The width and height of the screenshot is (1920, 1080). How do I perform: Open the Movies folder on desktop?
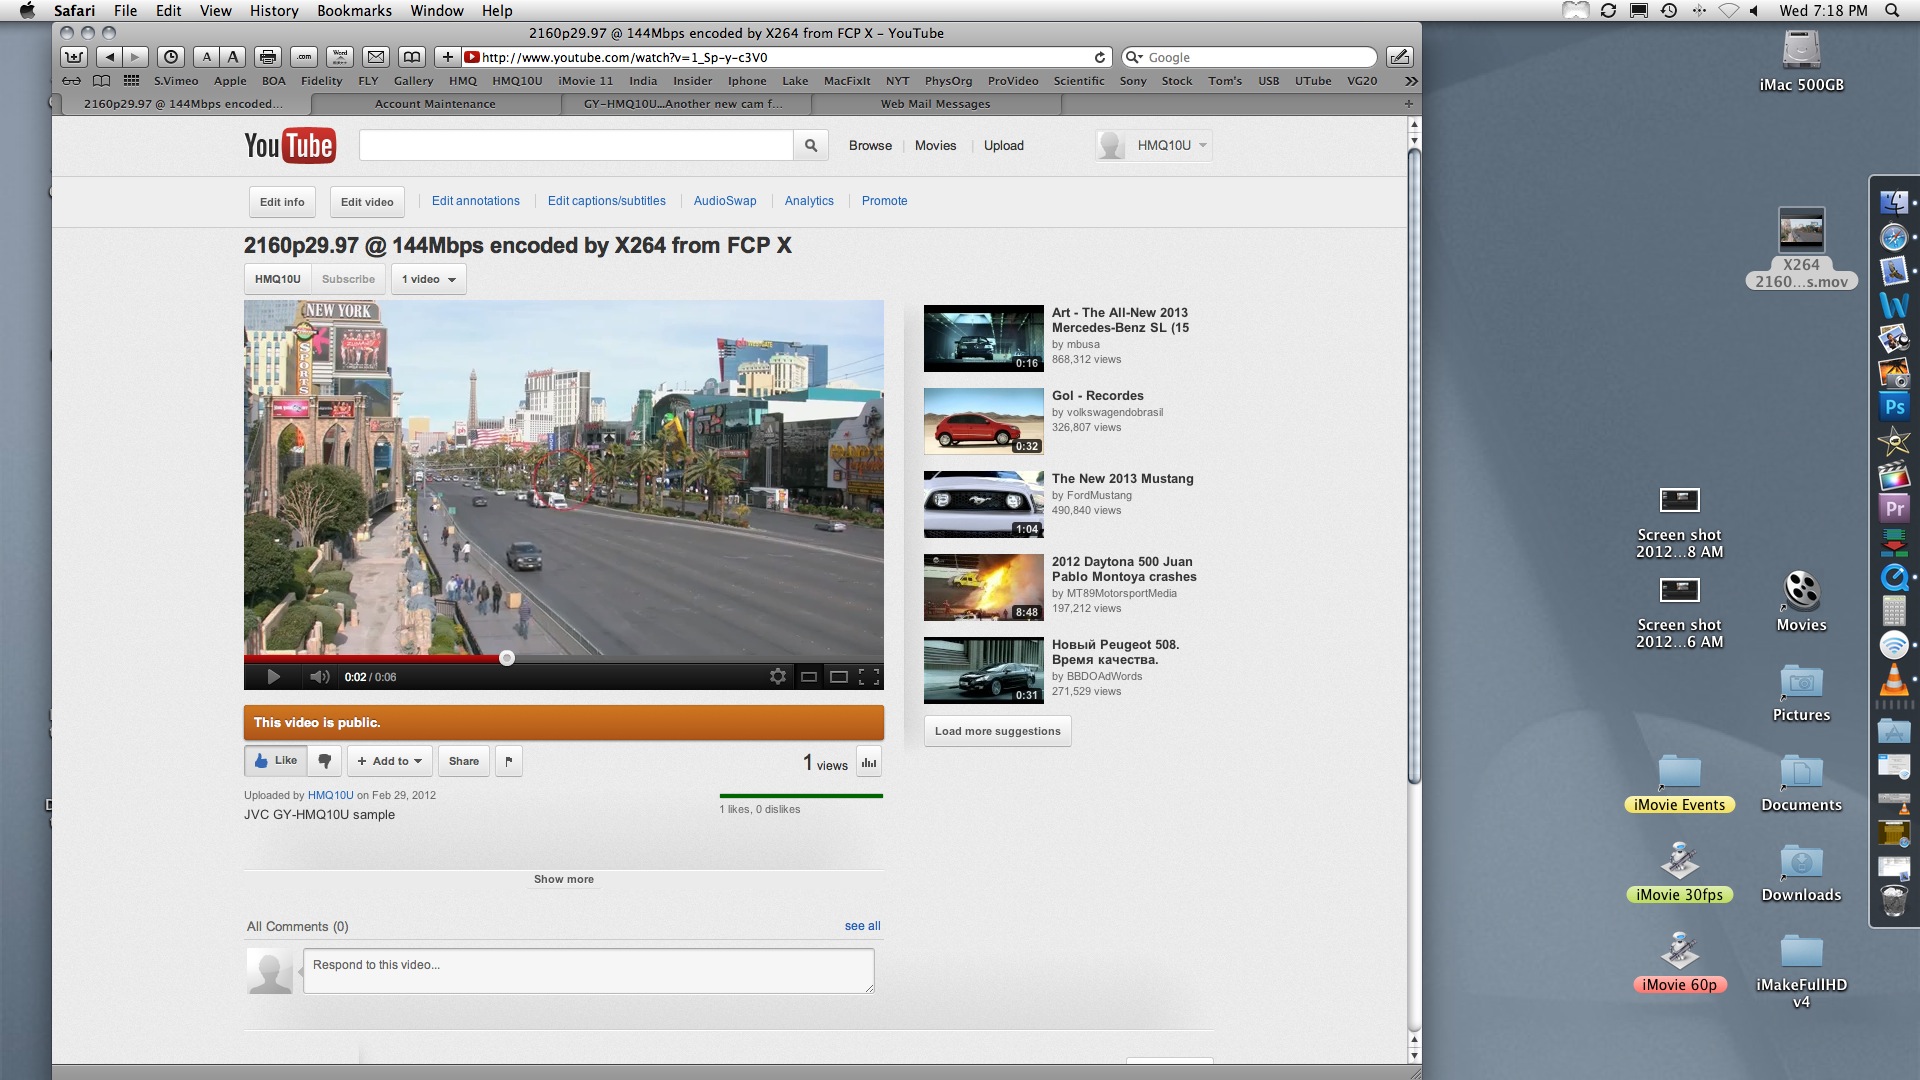click(1801, 601)
